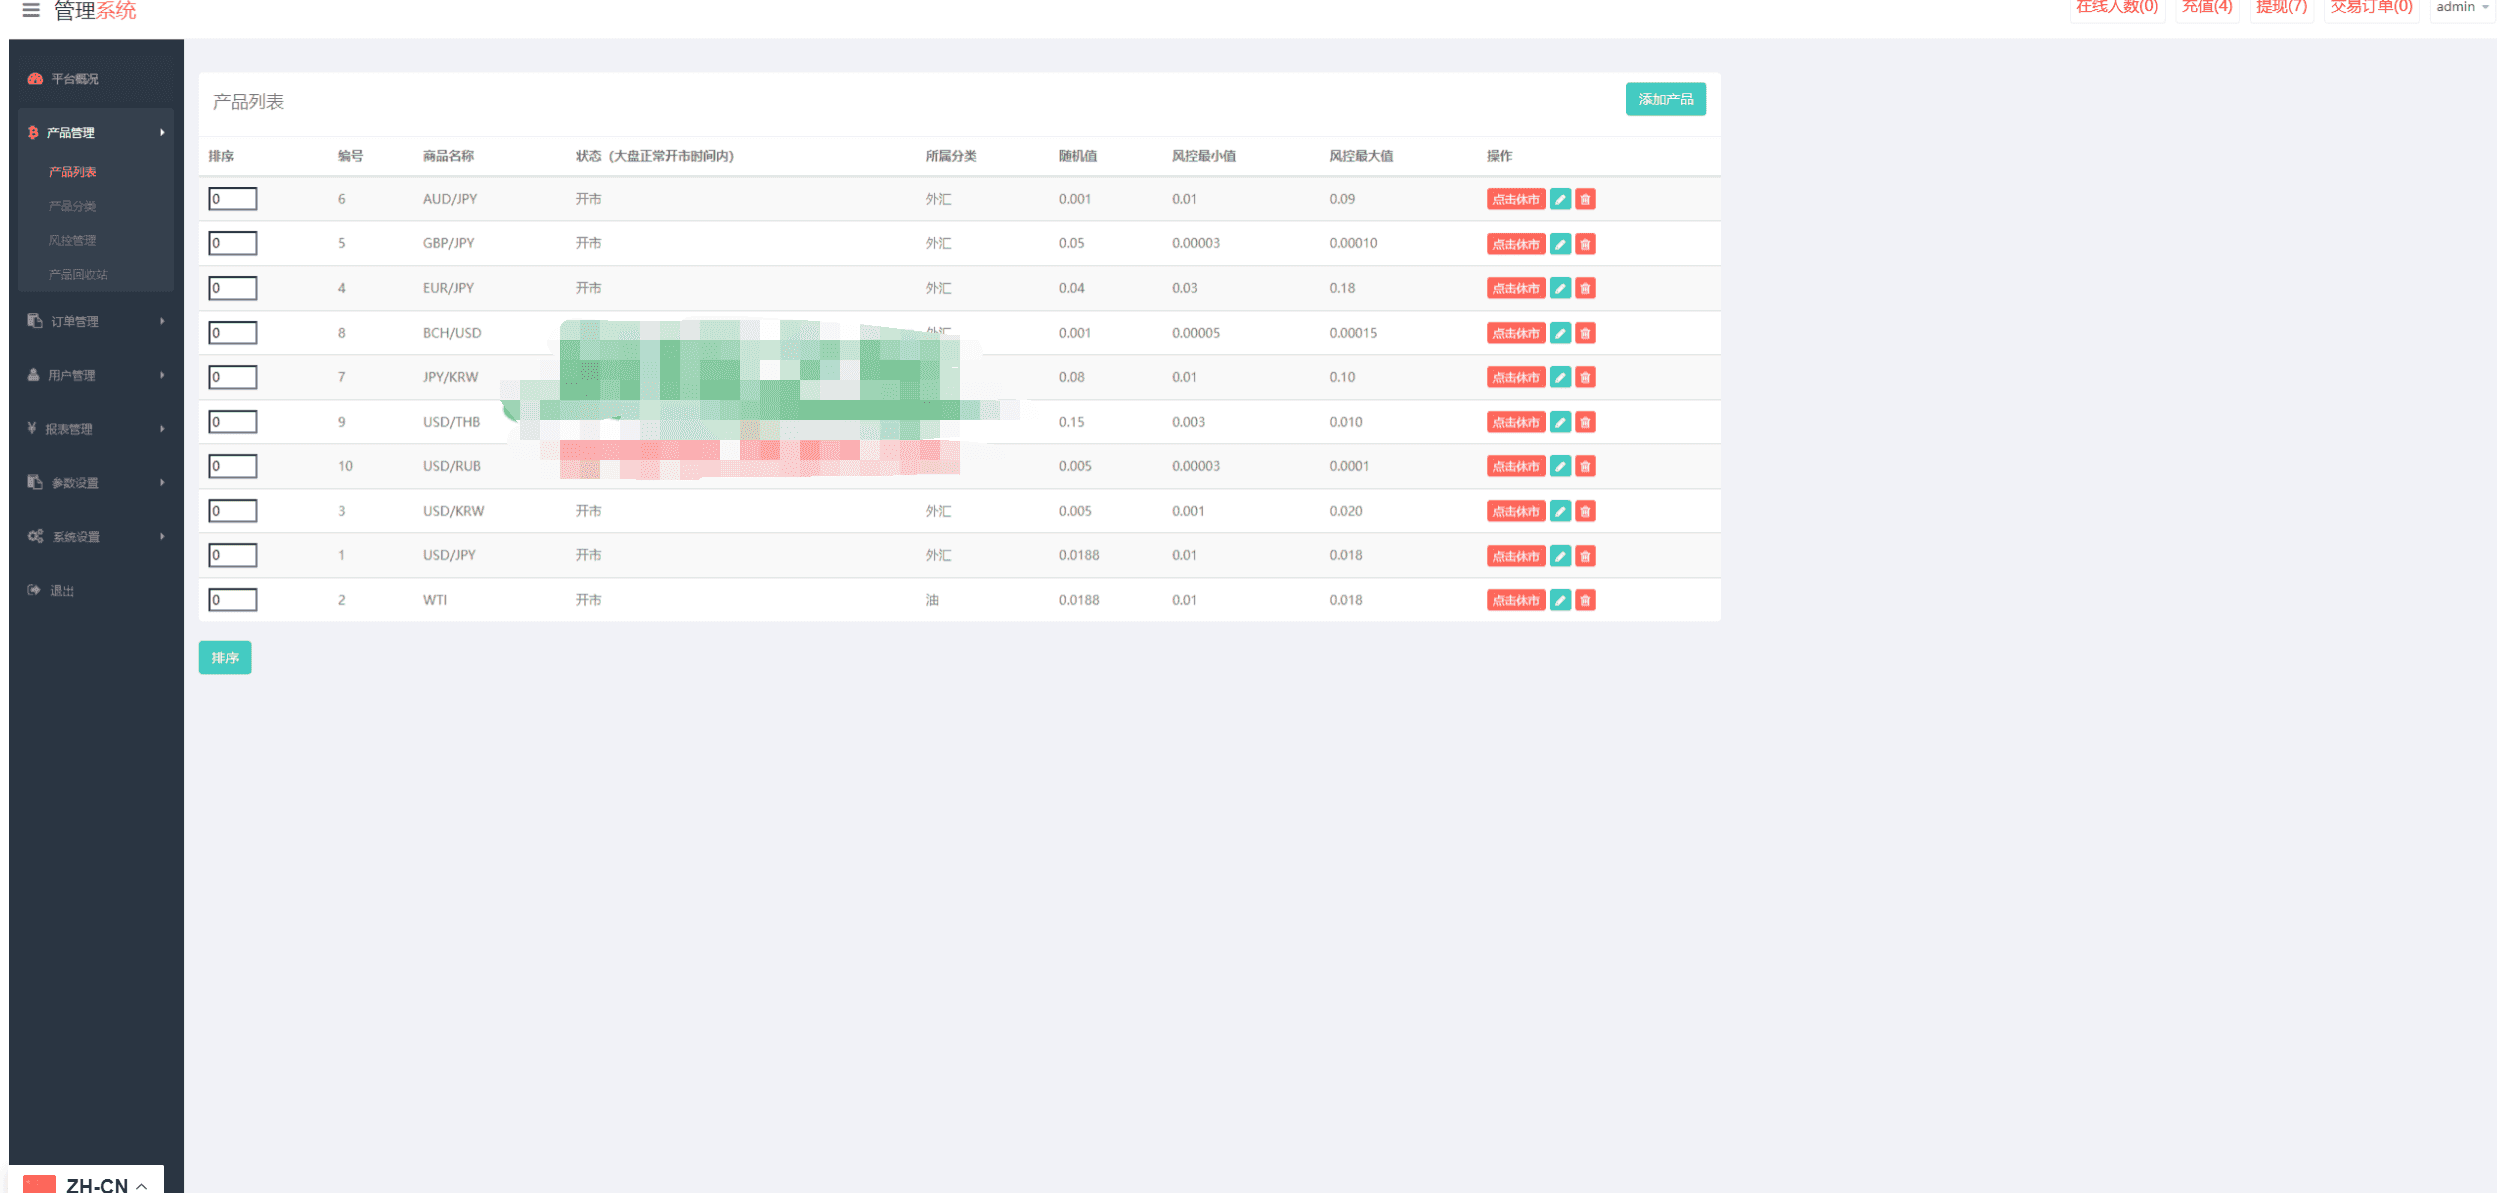Click the trash icon for USD/KRW row
The height and width of the screenshot is (1193, 2497).
1585,511
